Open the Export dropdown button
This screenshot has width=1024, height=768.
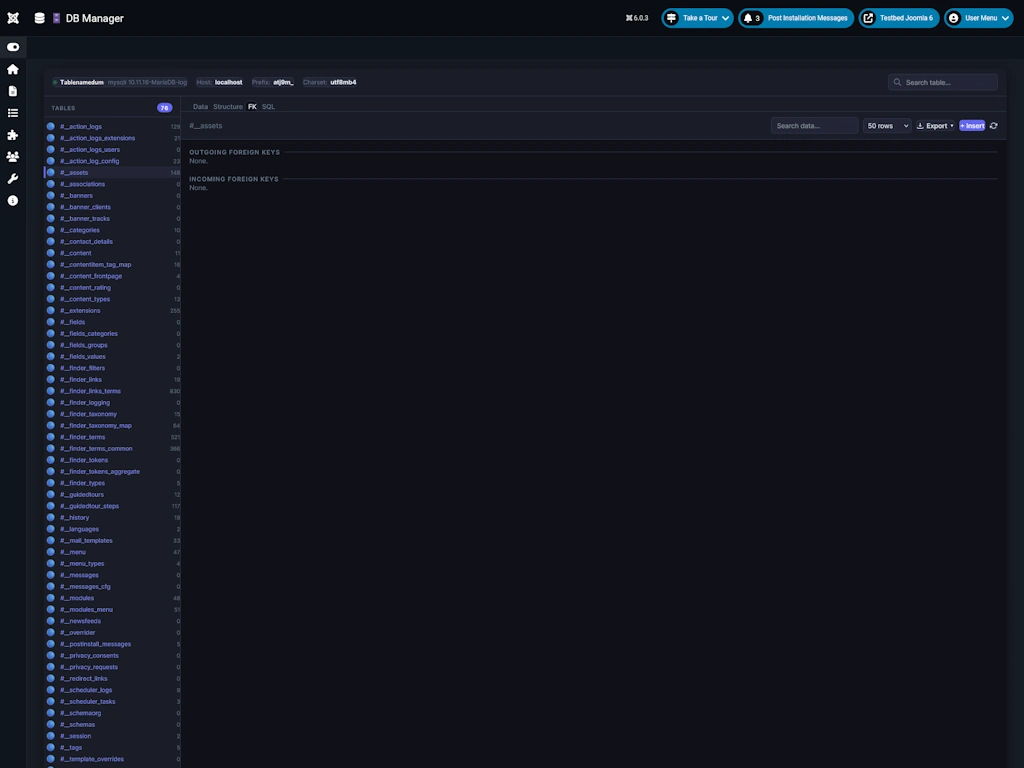tap(935, 125)
